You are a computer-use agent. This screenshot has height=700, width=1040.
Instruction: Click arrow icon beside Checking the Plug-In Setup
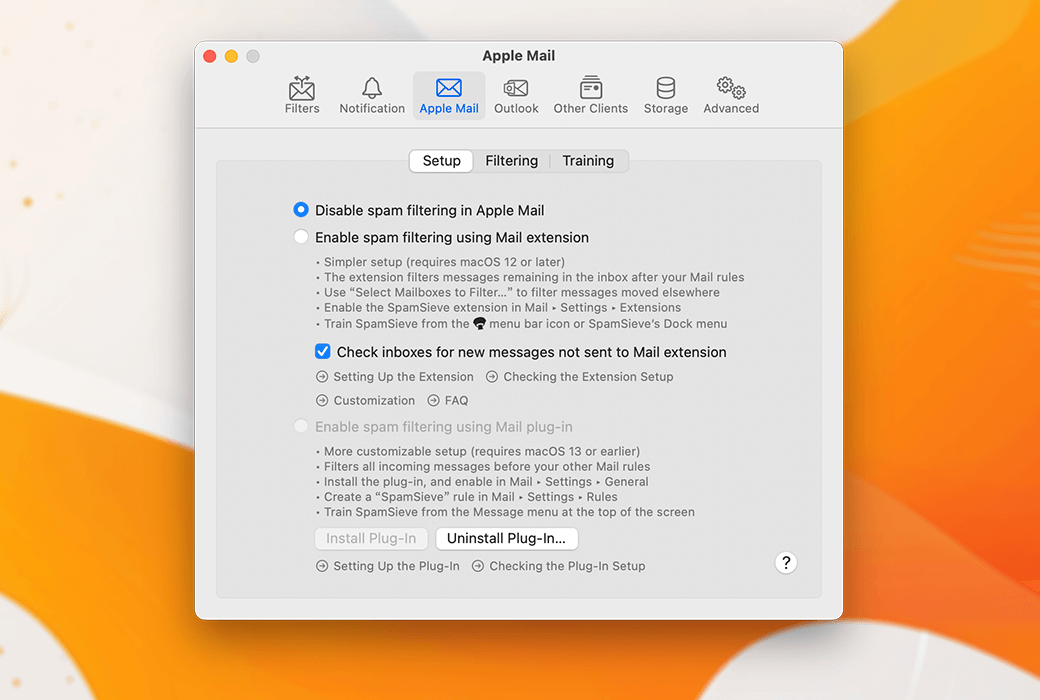pyautogui.click(x=478, y=566)
